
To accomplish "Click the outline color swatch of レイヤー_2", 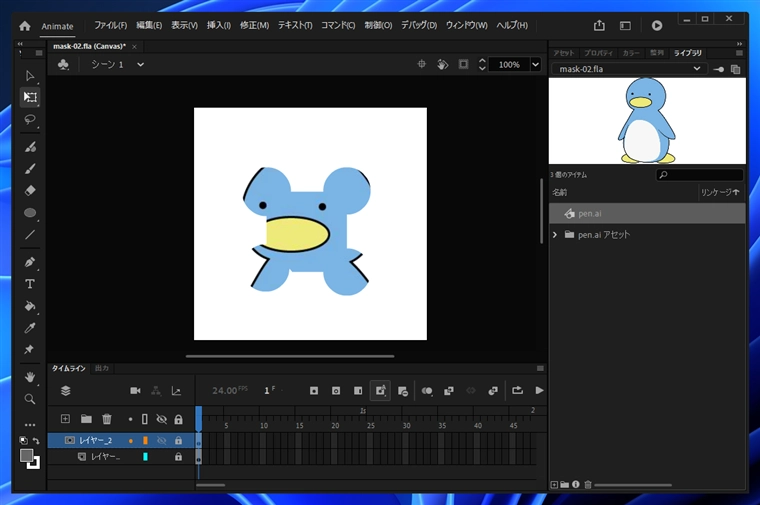I will click(x=145, y=440).
